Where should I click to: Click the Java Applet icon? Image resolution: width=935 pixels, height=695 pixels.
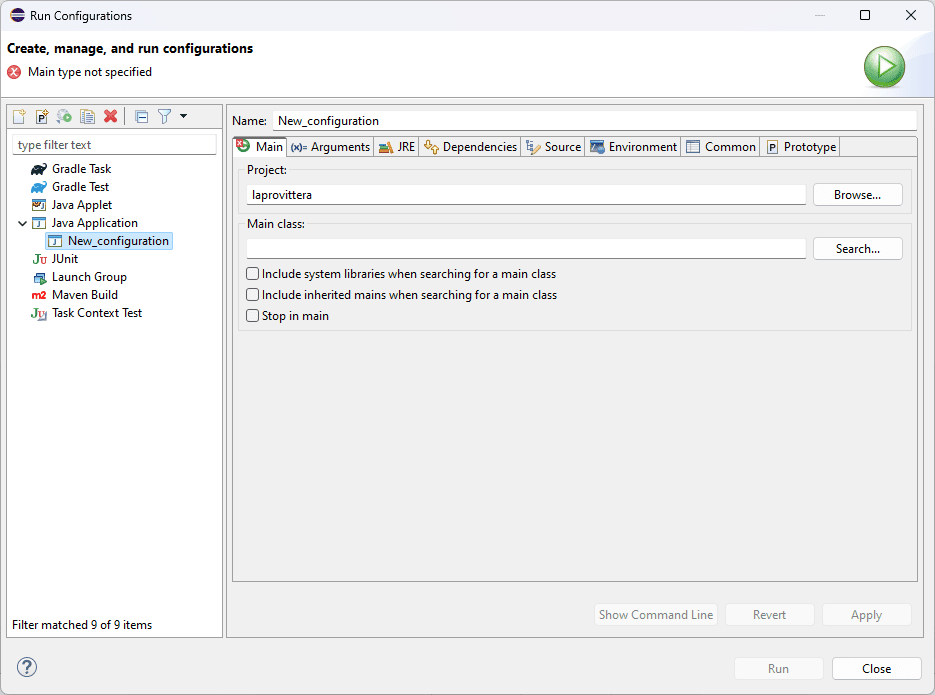click(39, 205)
